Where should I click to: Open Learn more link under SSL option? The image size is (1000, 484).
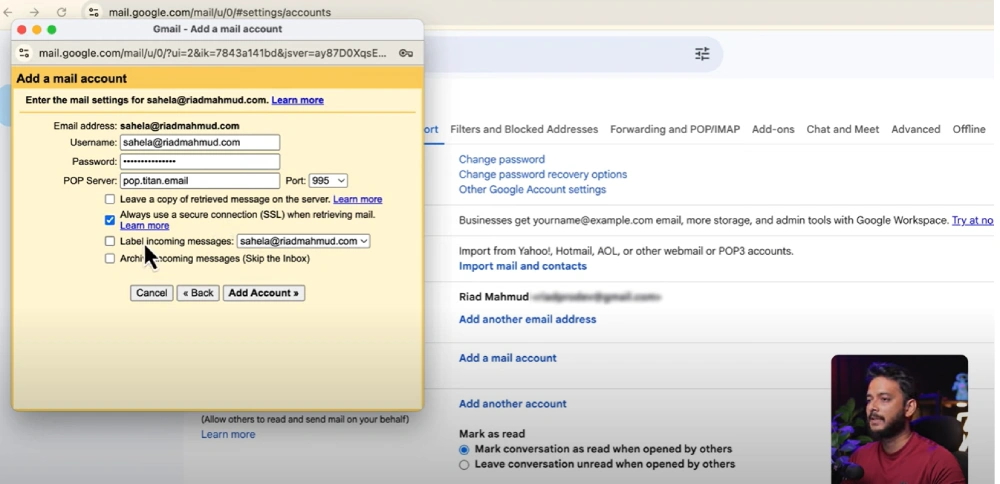click(145, 226)
